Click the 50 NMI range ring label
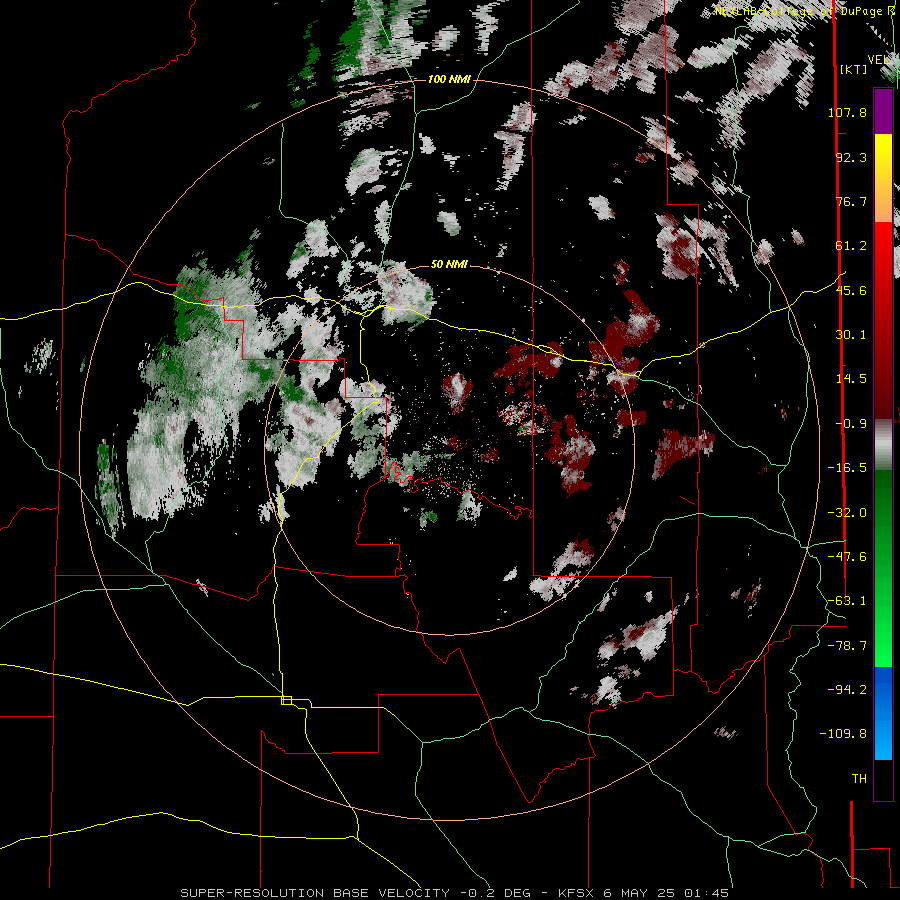900x900 pixels. click(x=449, y=264)
